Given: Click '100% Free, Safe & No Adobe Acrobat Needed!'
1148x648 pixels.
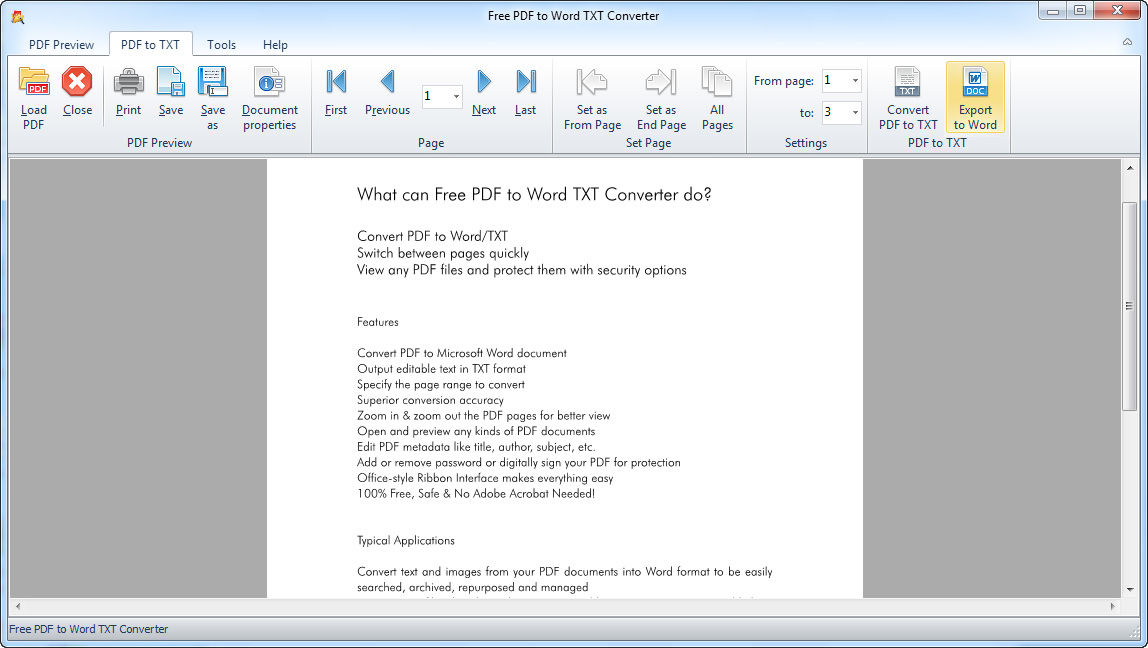Looking at the screenshot, I should coord(476,494).
